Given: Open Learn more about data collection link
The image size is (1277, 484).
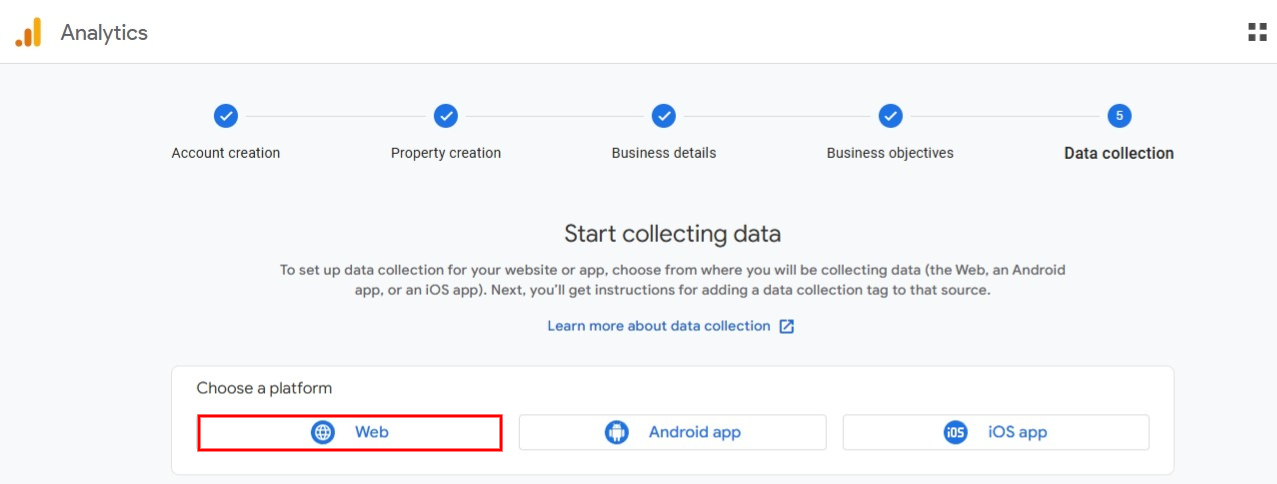Looking at the screenshot, I should [659, 326].
